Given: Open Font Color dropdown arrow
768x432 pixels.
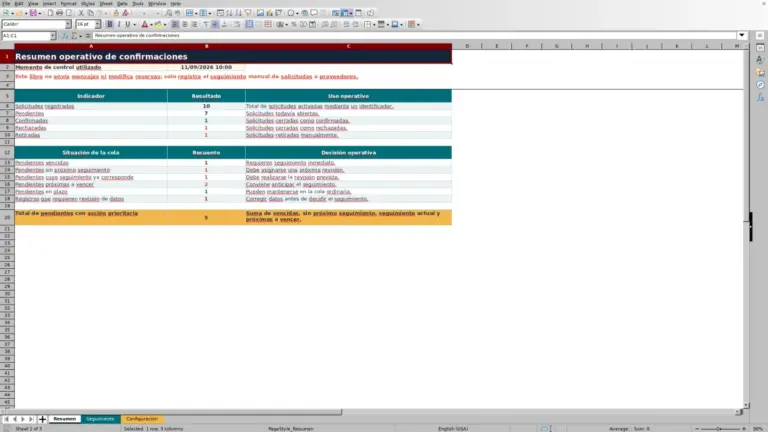Looking at the screenshot, I should (151, 24).
